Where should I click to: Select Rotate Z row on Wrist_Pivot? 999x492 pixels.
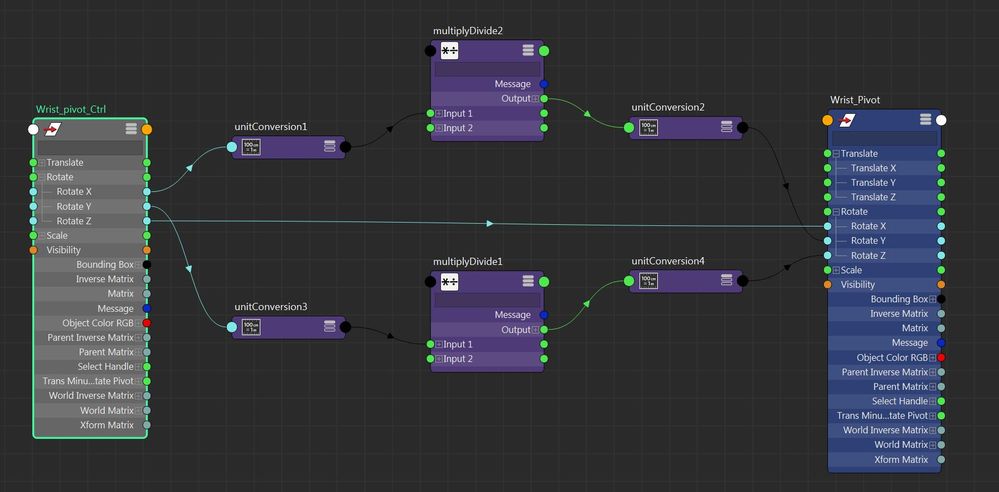pos(884,256)
